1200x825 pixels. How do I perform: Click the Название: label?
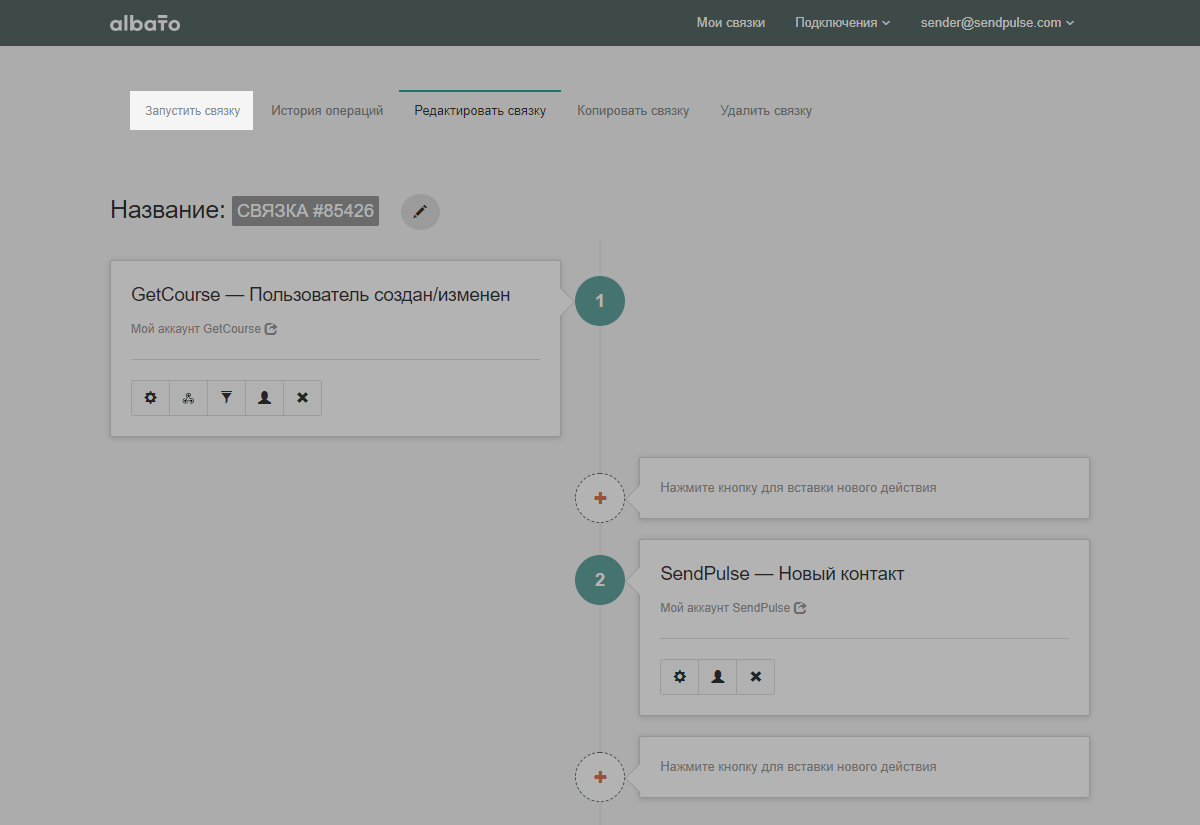(168, 210)
